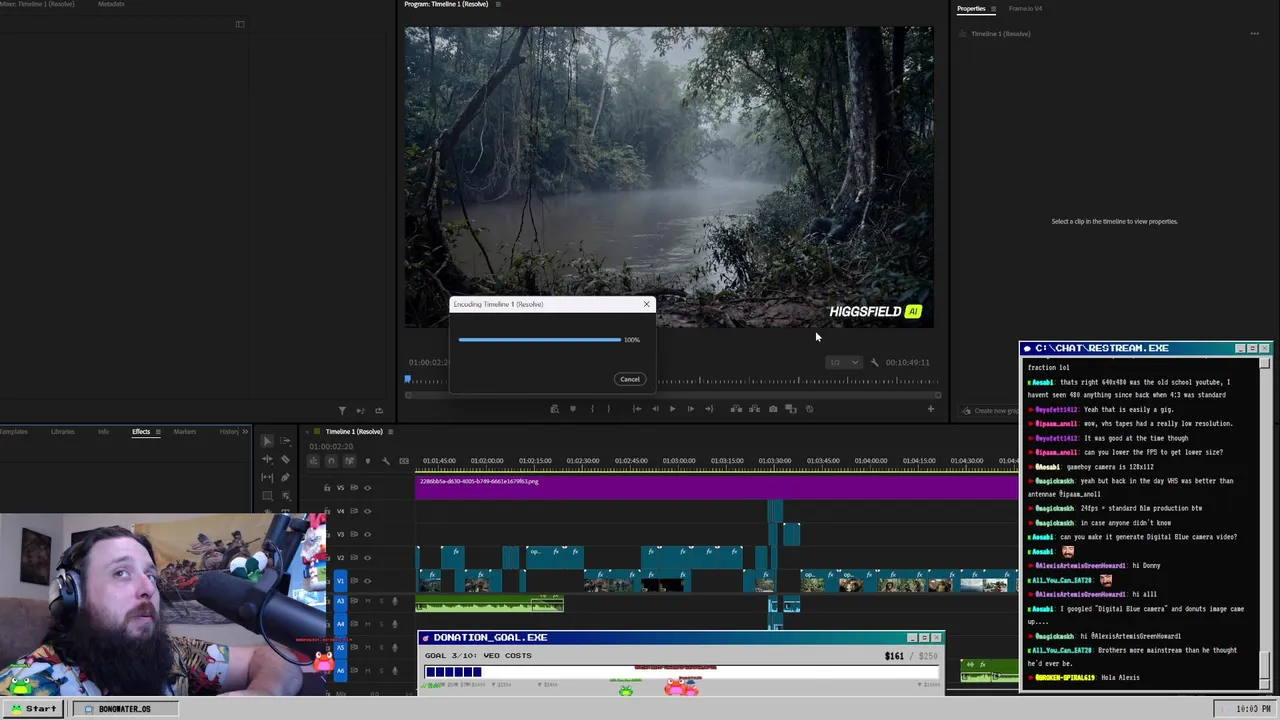1280x720 pixels.
Task: Solo audio track A3
Action: tap(381, 601)
